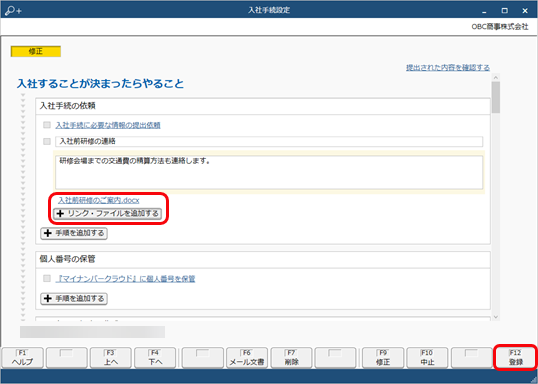Screen dimensions: 538x384
Task: Maximize the 入社手続設定 window
Action: [504, 11]
